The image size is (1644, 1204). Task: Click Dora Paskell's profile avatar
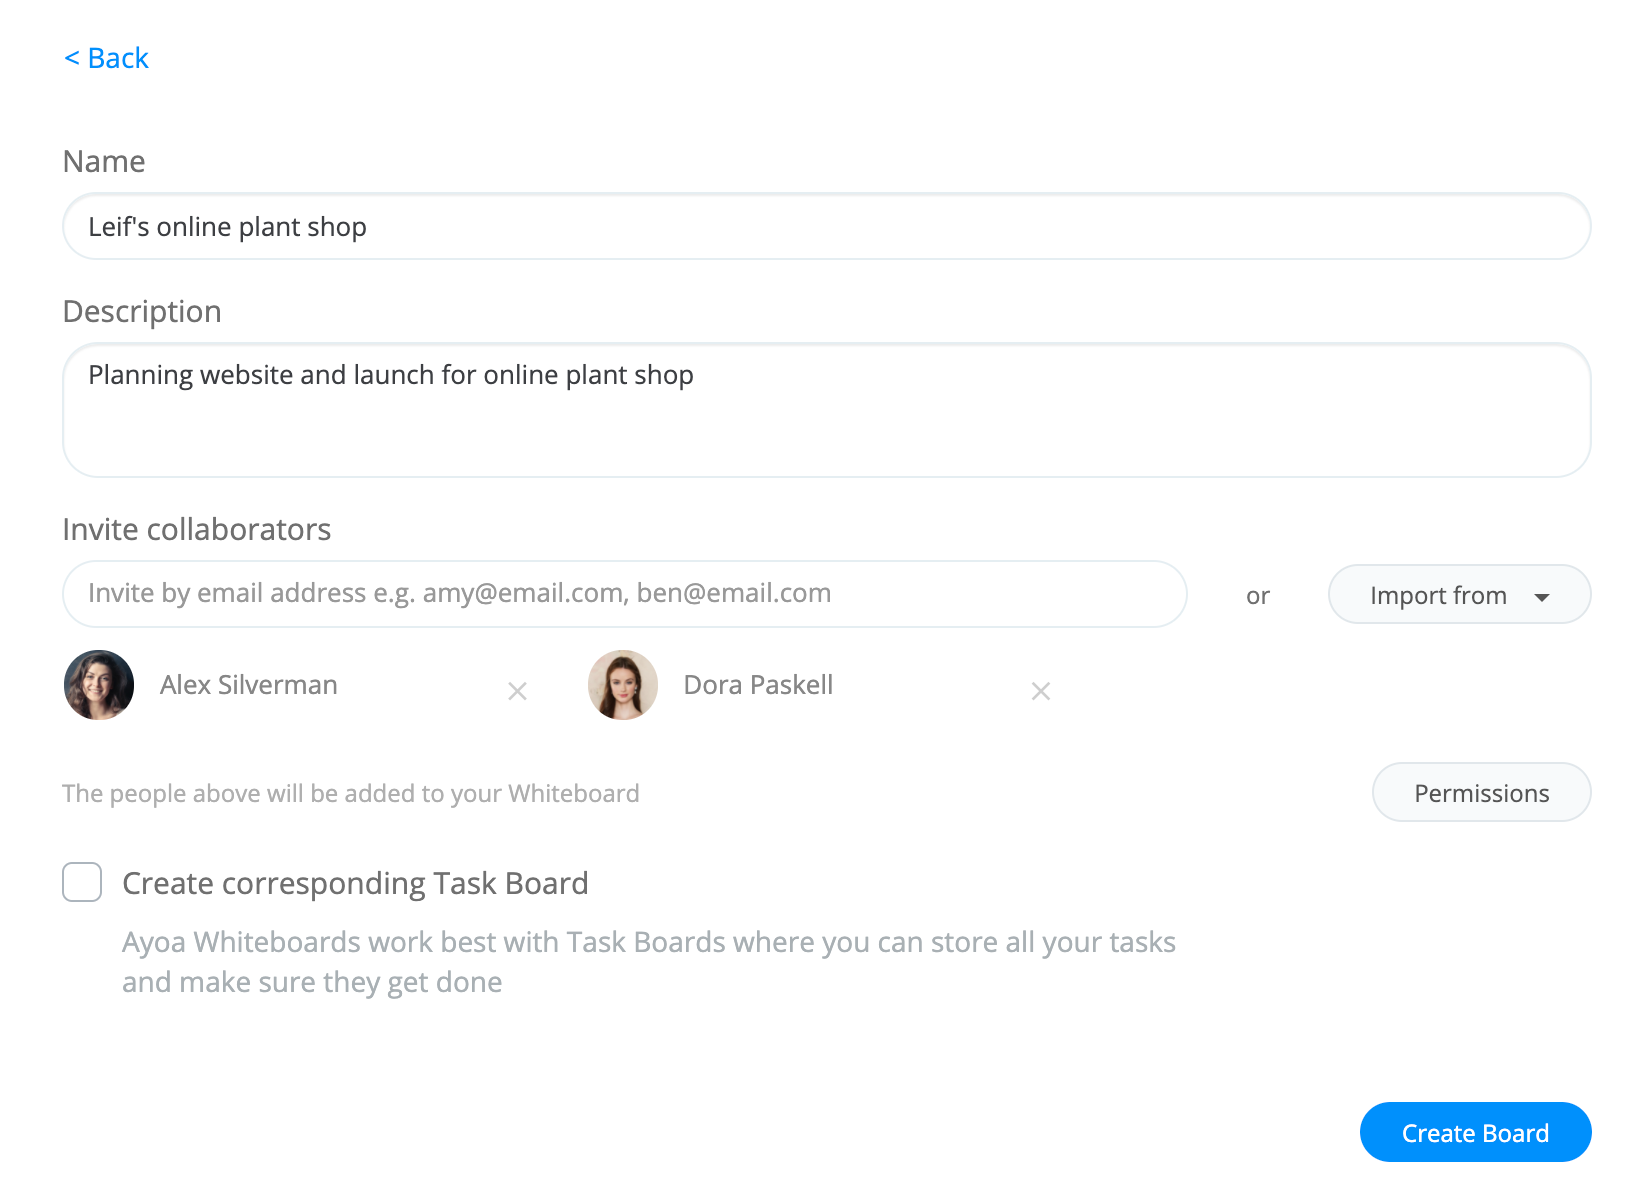tap(623, 685)
